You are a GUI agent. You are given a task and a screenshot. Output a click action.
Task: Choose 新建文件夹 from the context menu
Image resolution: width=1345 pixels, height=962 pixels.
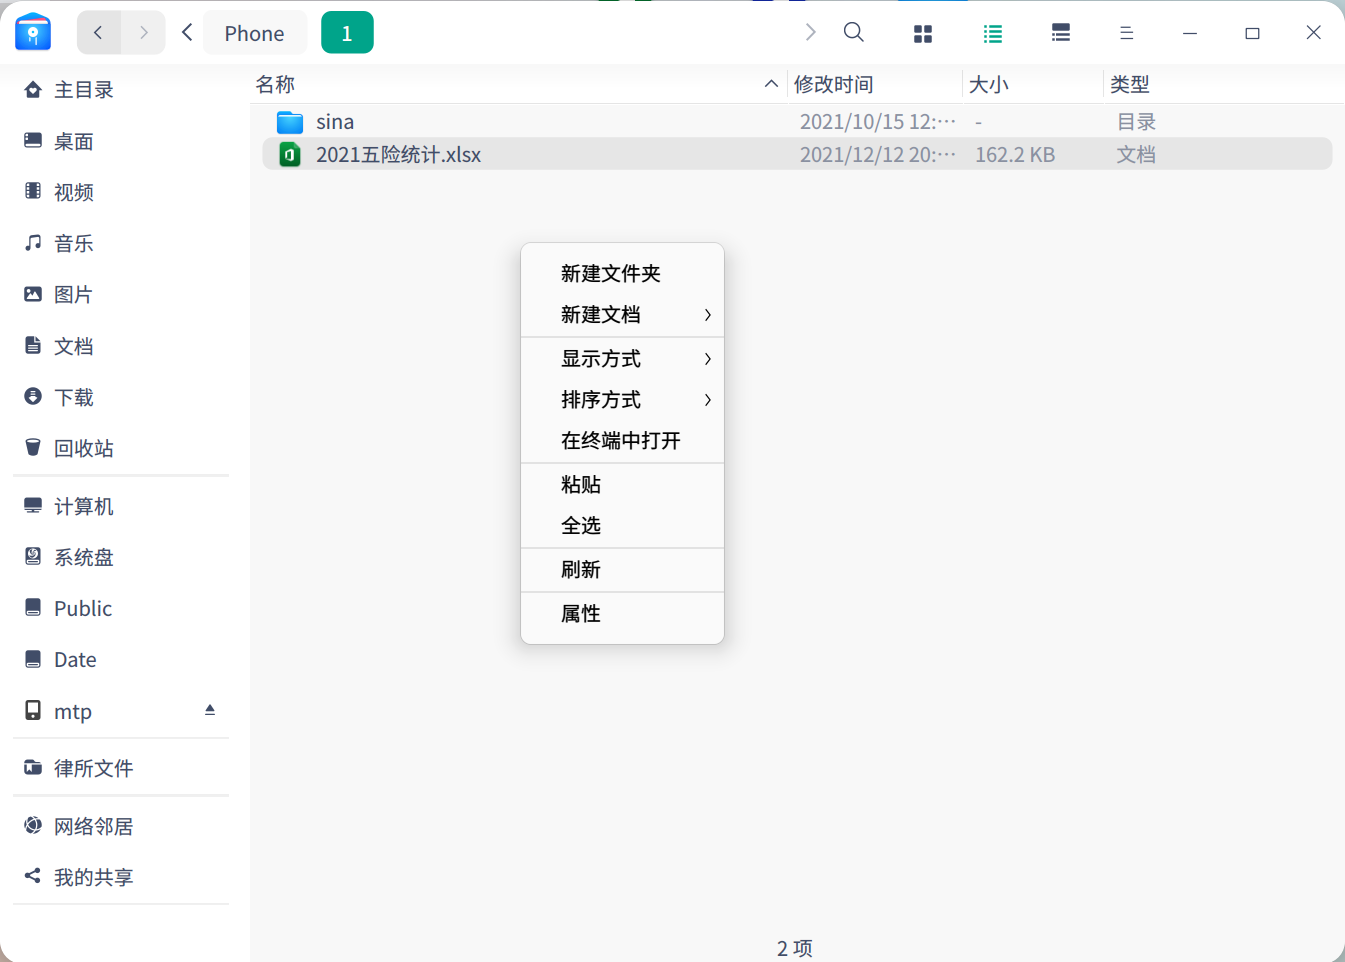pos(622,274)
